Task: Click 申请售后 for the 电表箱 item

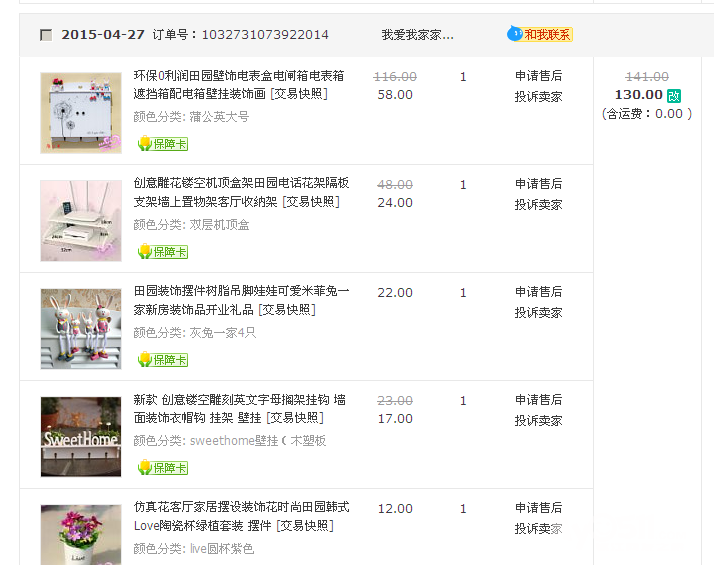Action: coord(538,76)
